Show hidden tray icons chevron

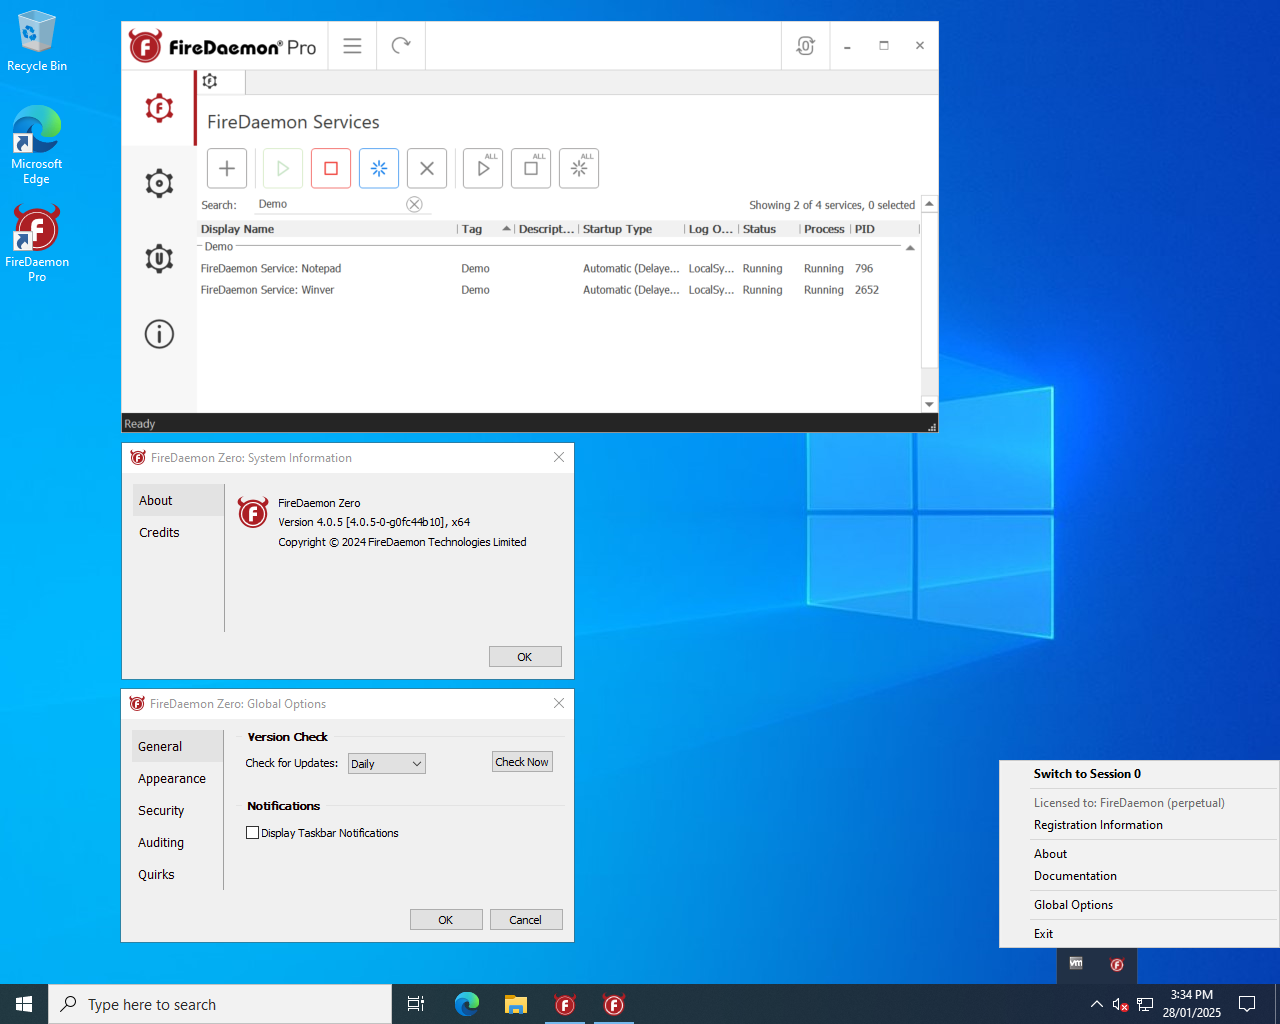pos(1097,1004)
